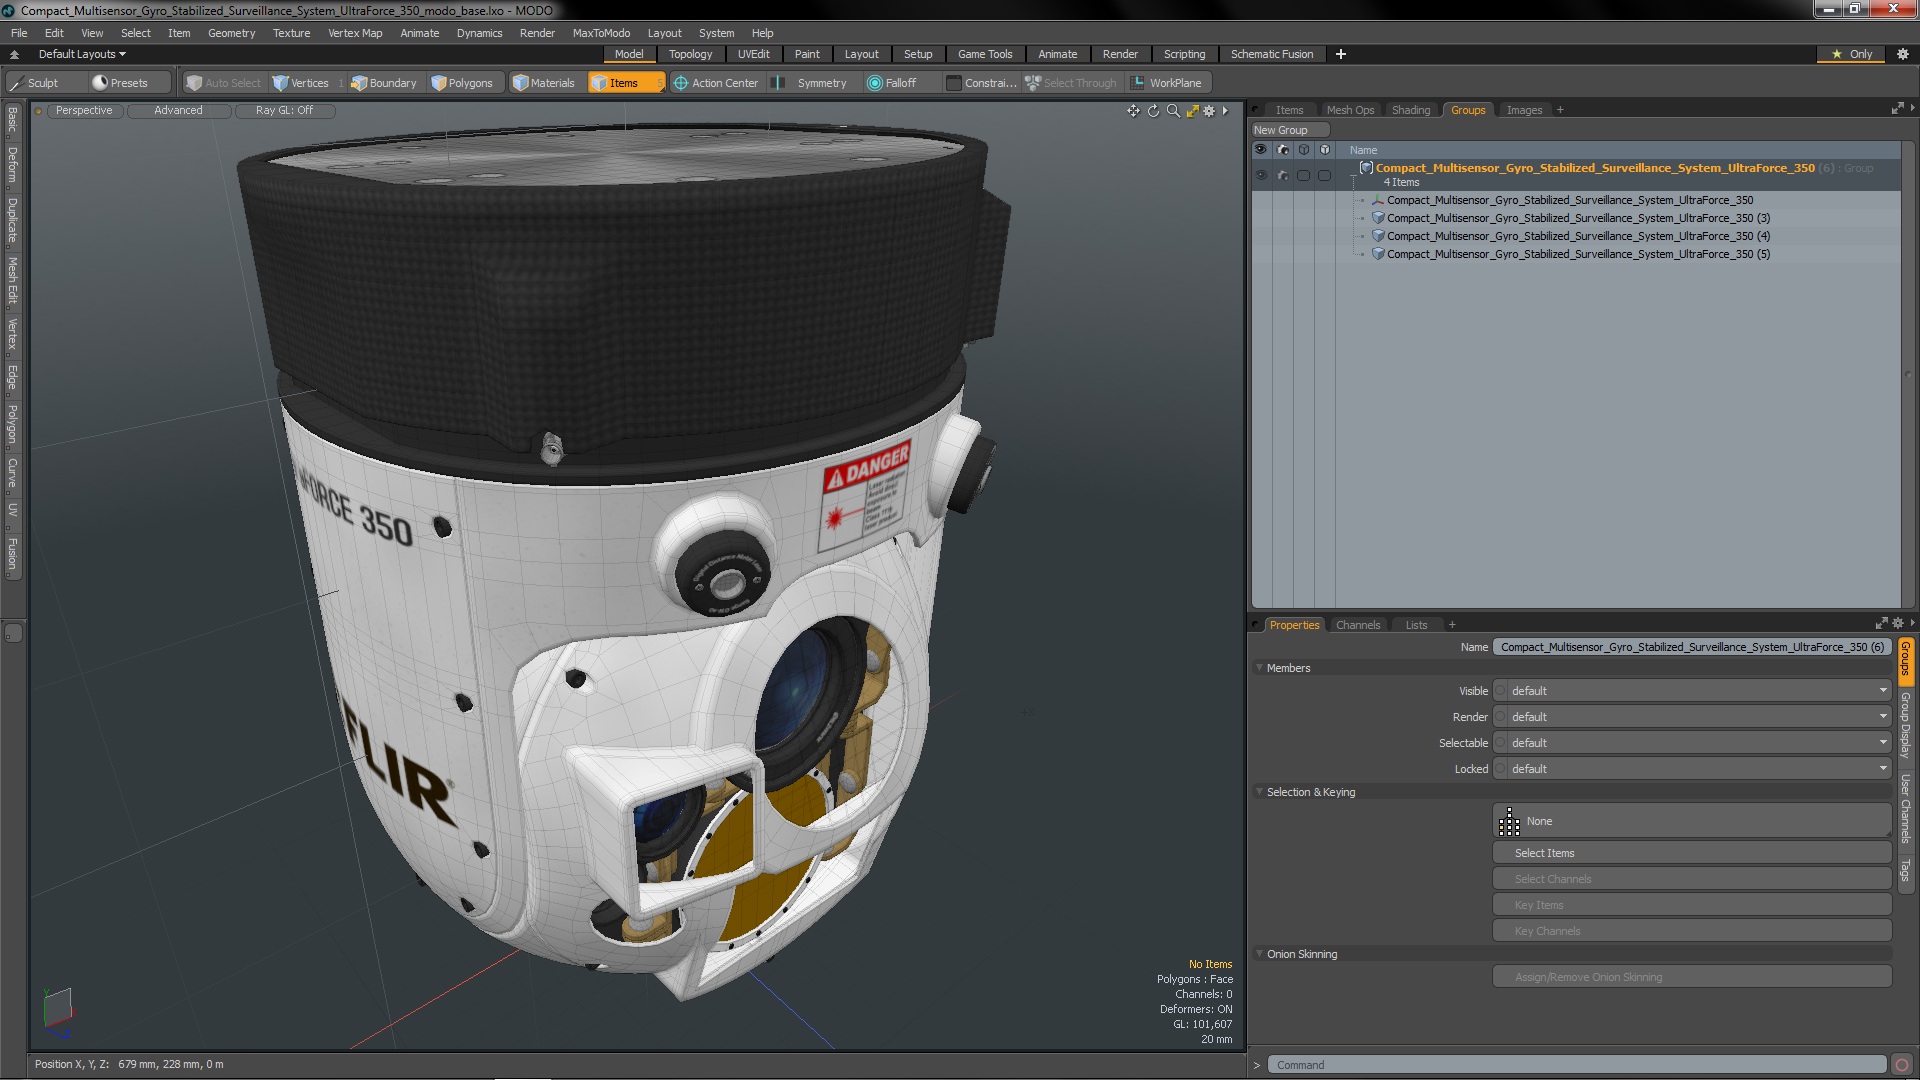Viewport: 1920px width, 1080px height.
Task: Click the locked column header icon
Action: coord(1325,149)
